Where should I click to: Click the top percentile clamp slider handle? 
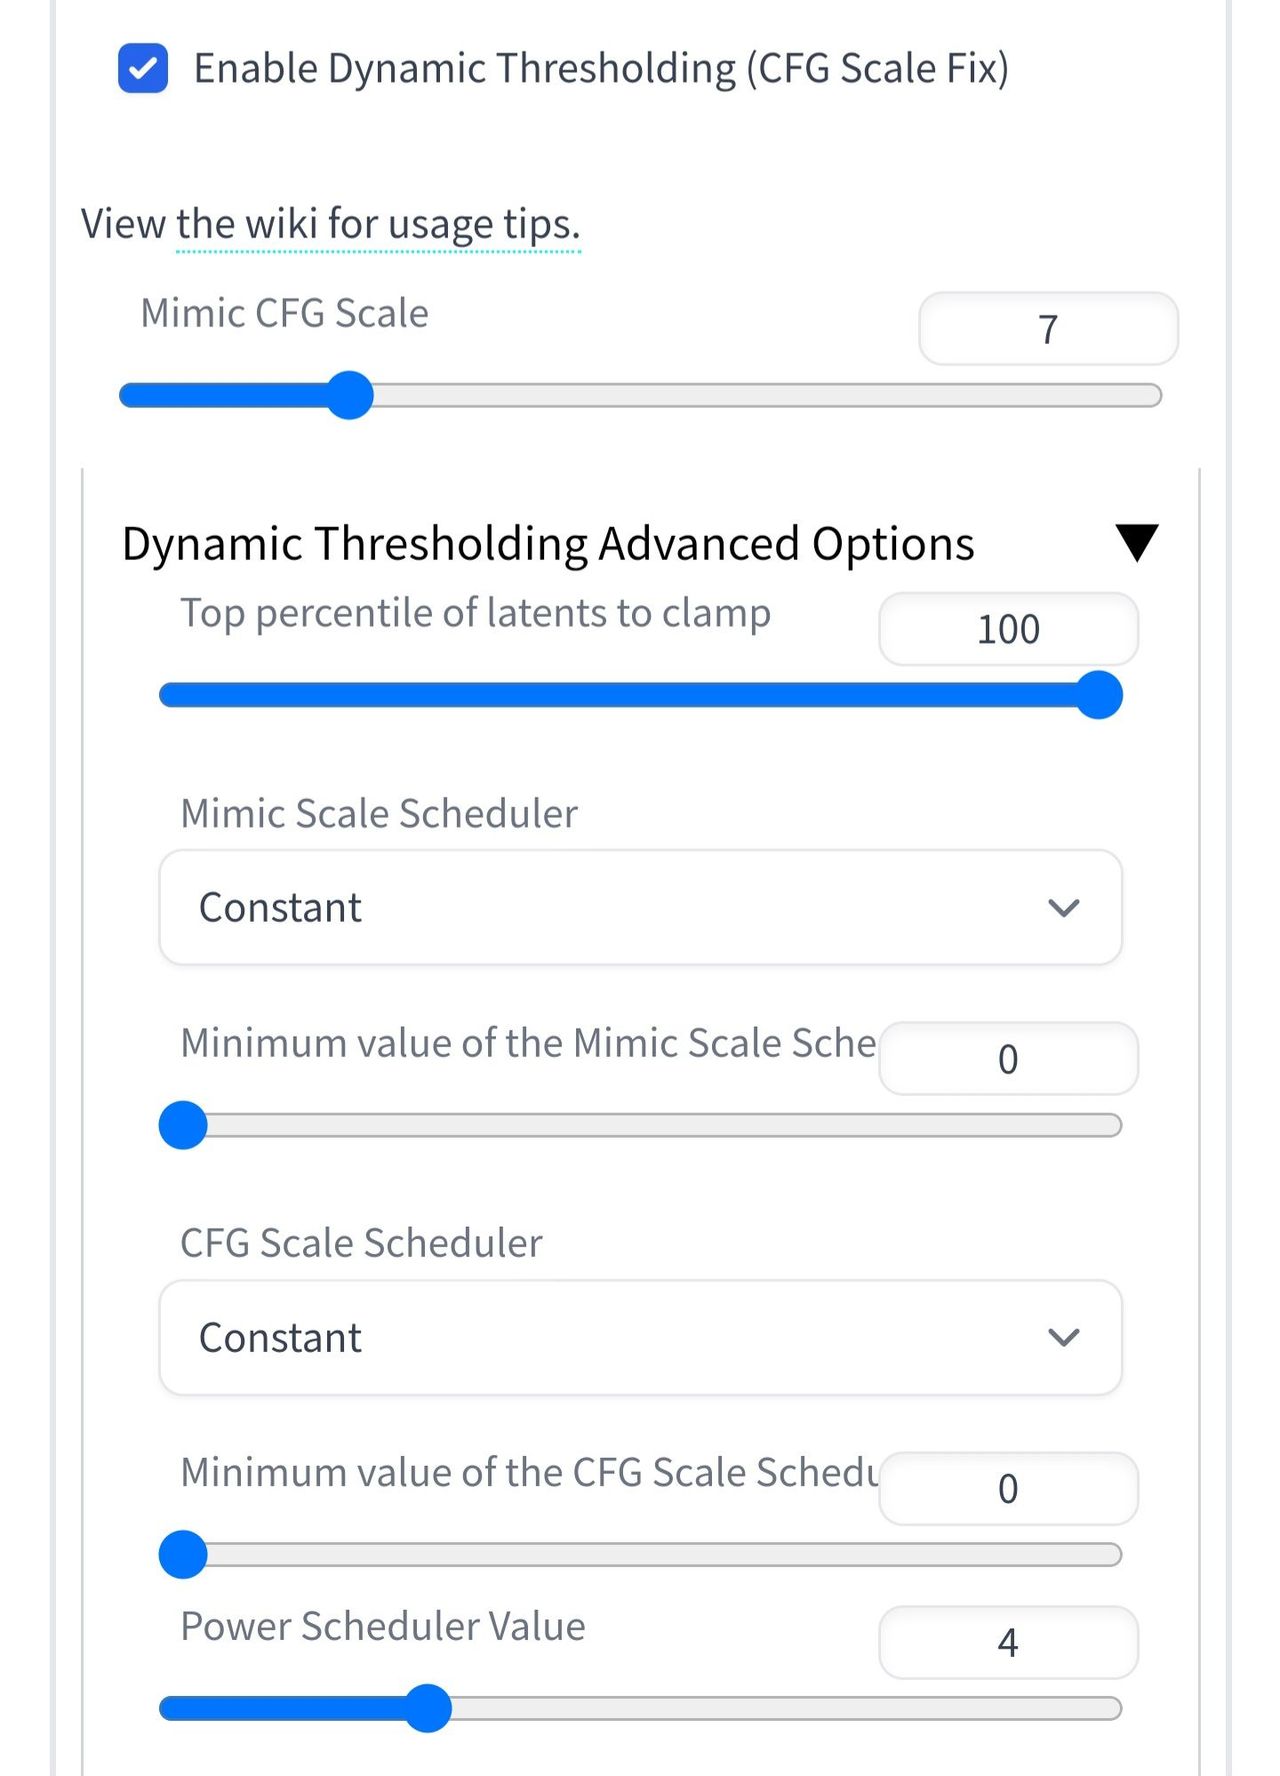pos(1099,695)
